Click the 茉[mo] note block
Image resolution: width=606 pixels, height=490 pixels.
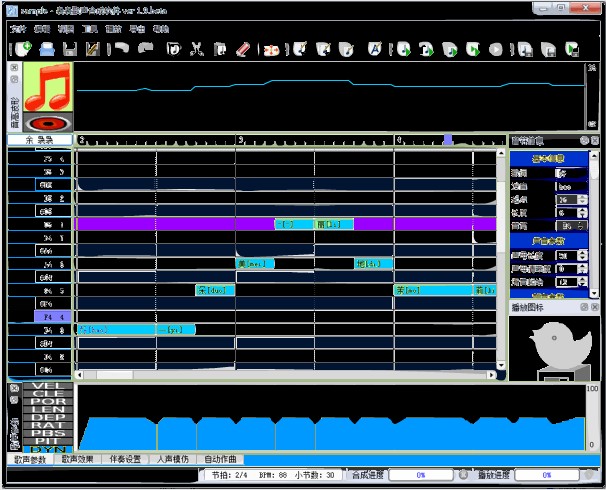[x=433, y=290]
